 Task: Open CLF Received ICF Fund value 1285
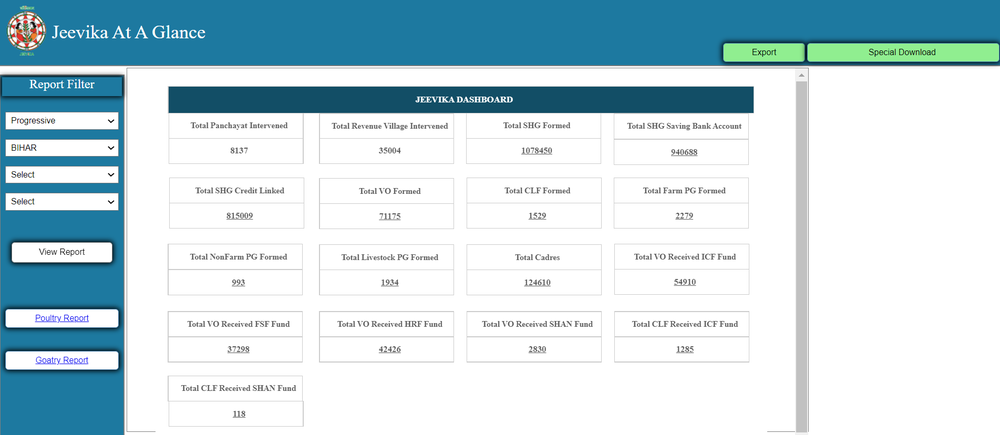point(684,350)
